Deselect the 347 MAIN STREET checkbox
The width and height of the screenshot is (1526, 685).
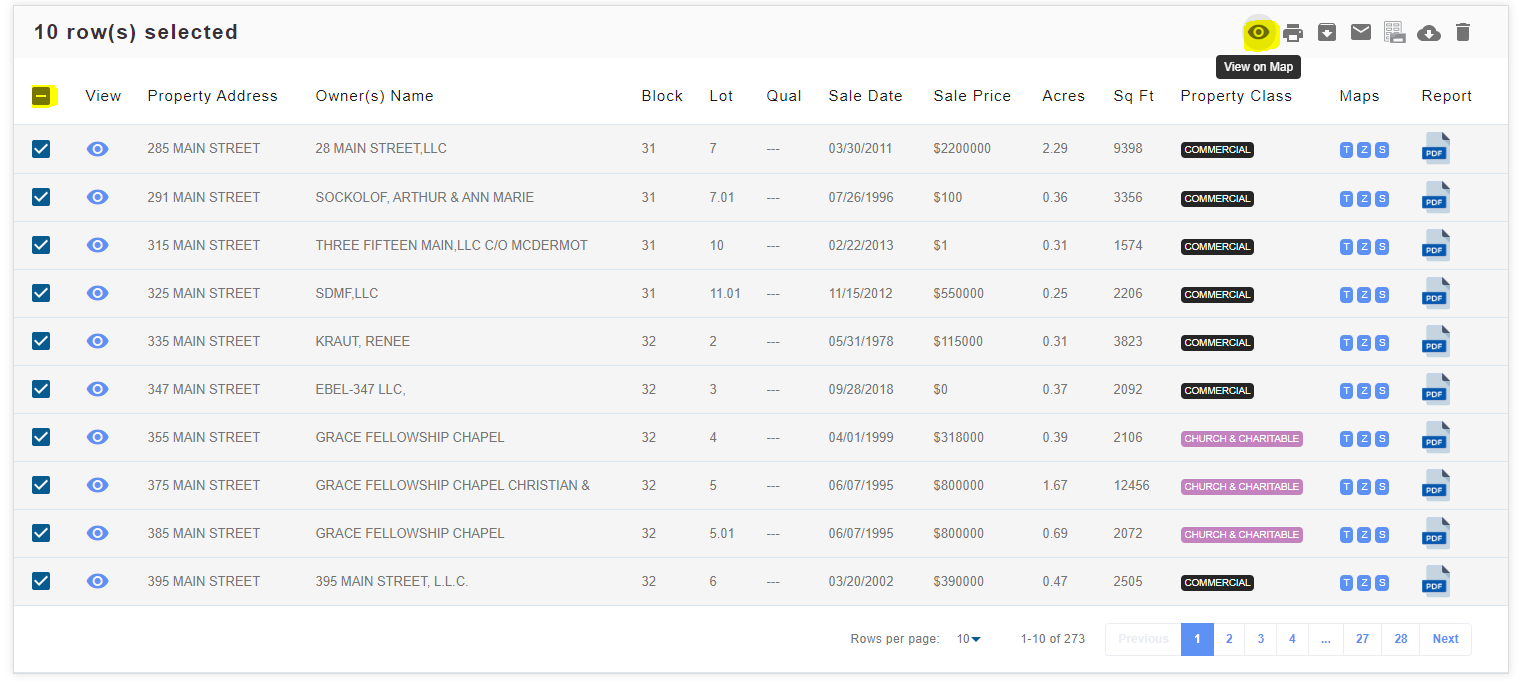[41, 389]
